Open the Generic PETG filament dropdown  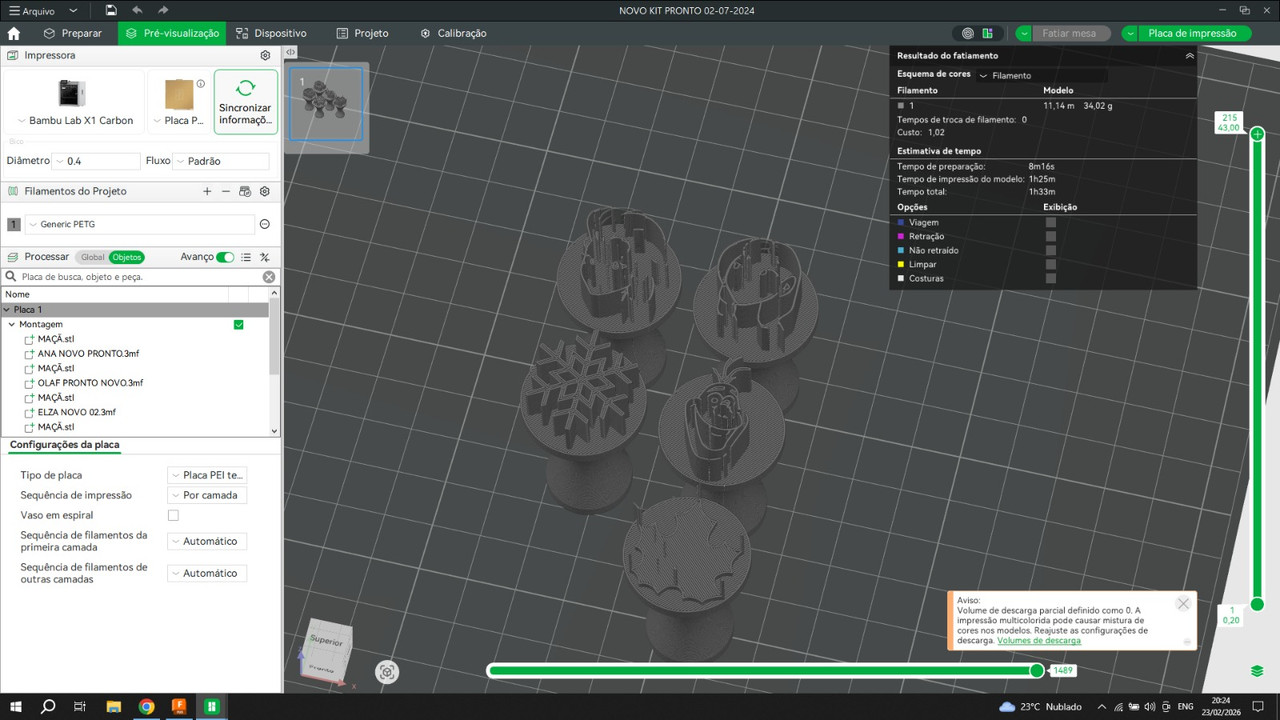point(139,224)
